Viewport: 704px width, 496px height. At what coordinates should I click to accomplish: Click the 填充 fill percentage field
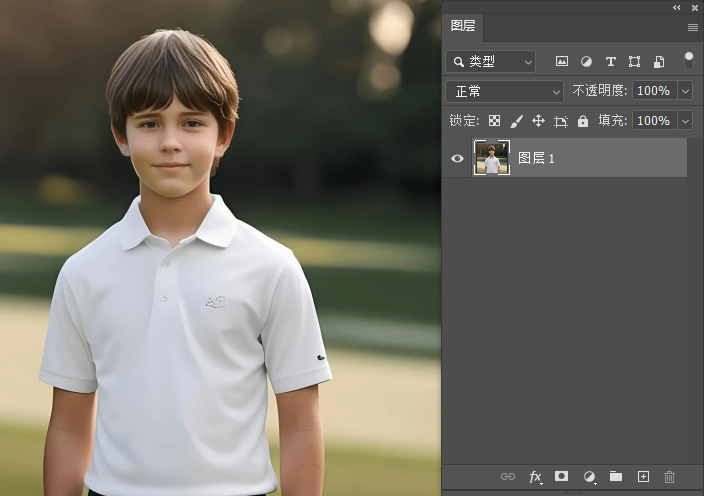point(653,121)
